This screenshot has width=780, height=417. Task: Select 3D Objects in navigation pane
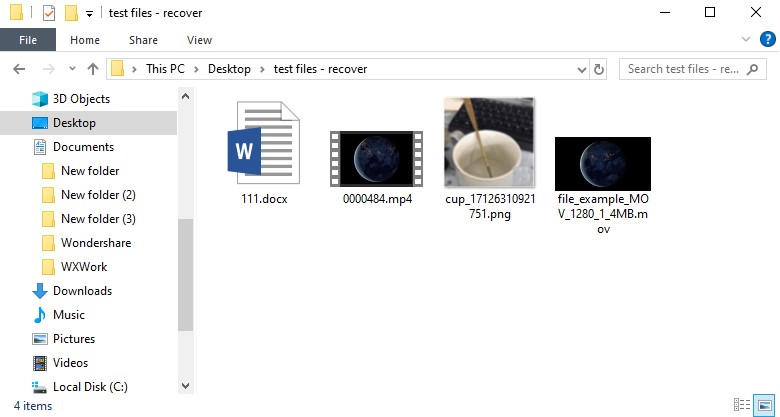[x=82, y=99]
